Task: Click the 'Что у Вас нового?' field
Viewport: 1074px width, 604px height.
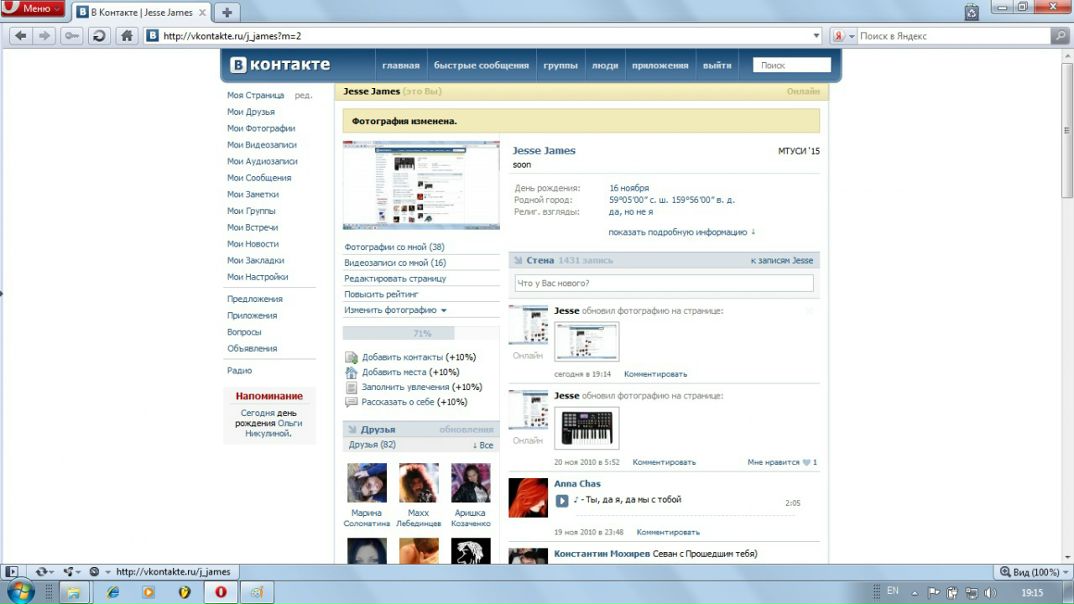Action: (663, 284)
